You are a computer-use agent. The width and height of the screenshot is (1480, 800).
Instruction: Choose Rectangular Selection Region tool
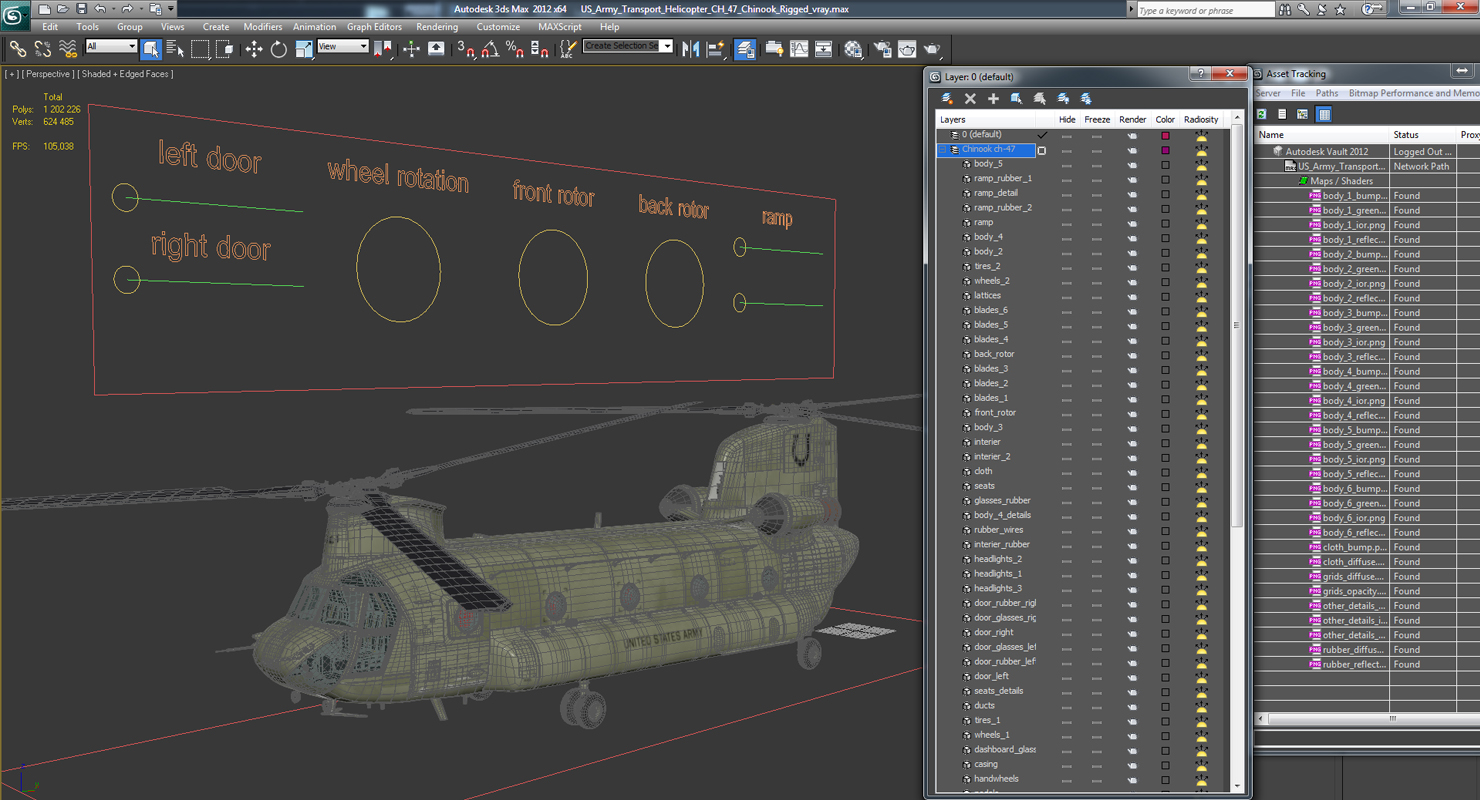[200, 48]
